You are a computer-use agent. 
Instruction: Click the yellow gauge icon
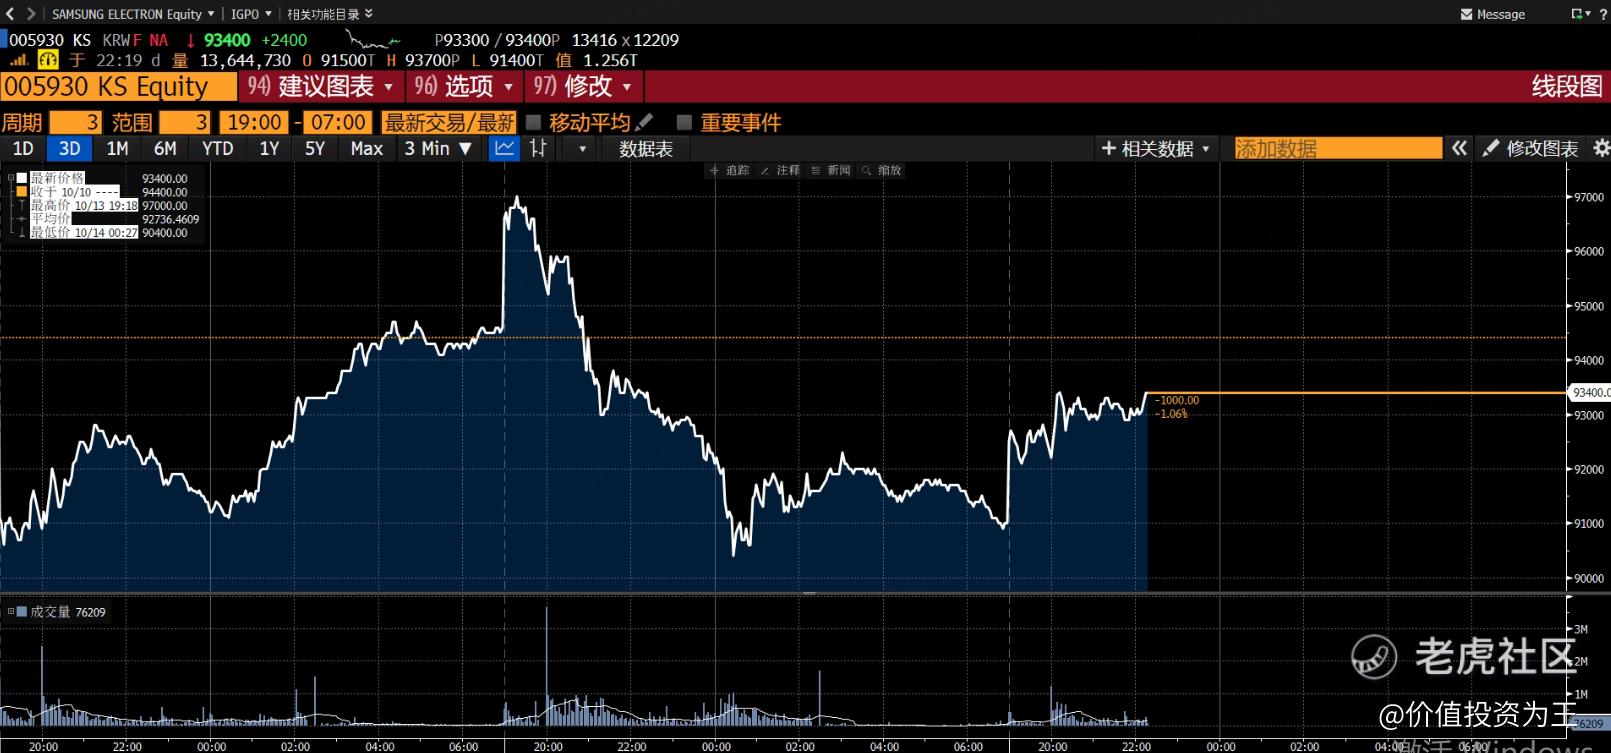point(48,60)
